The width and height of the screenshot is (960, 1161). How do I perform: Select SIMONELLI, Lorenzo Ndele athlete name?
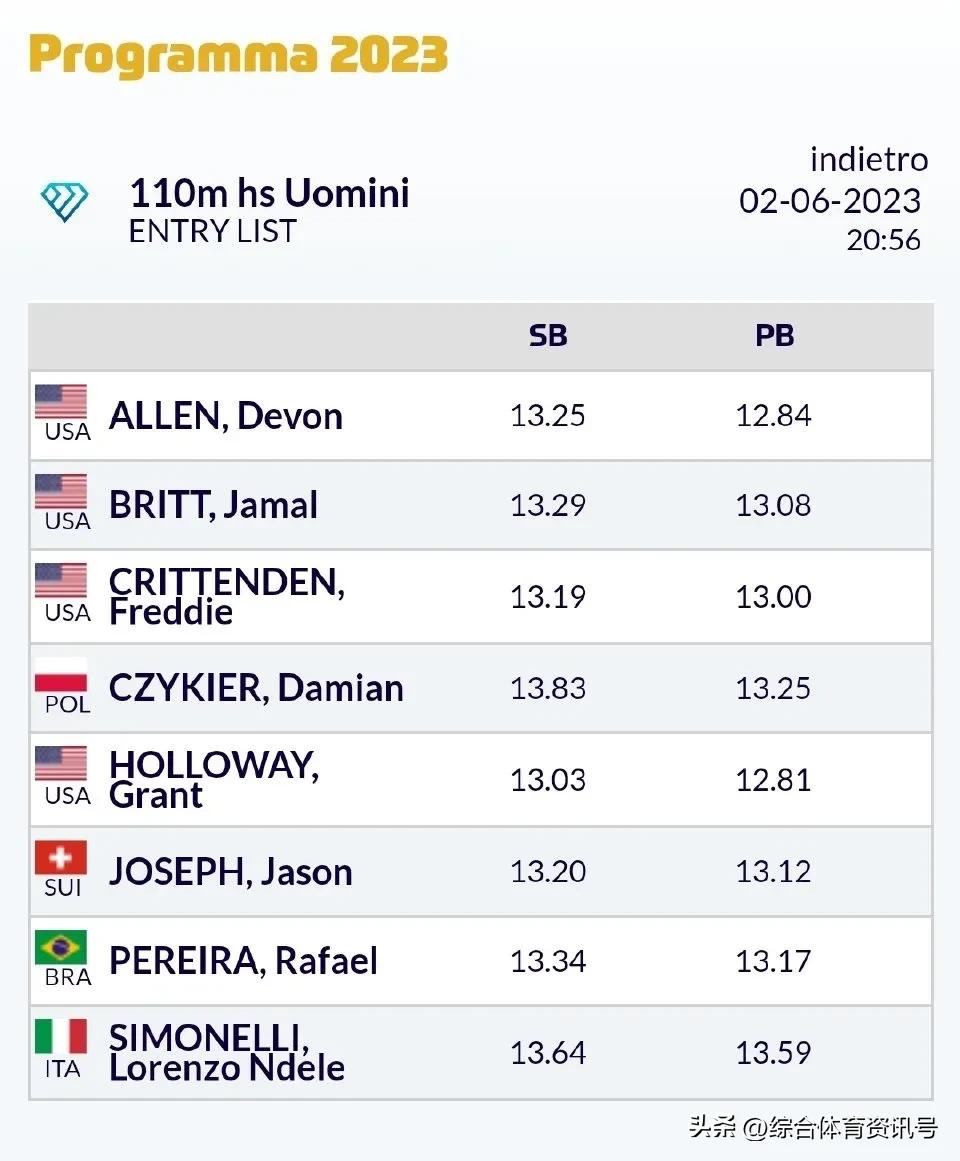click(226, 1052)
